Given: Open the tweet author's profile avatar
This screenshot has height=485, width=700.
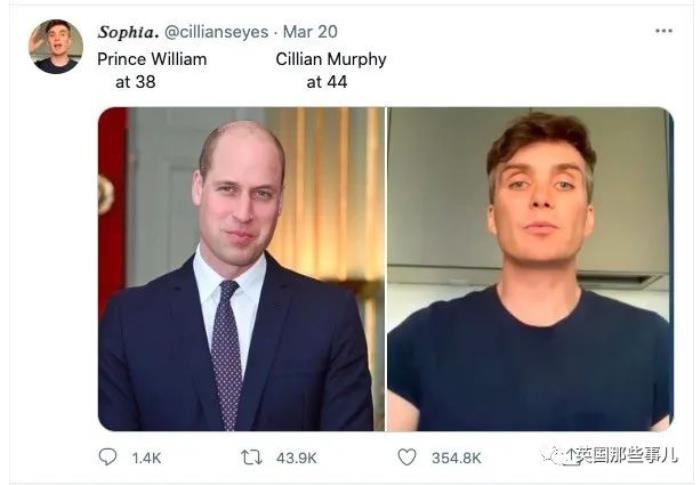Looking at the screenshot, I should tap(56, 46).
